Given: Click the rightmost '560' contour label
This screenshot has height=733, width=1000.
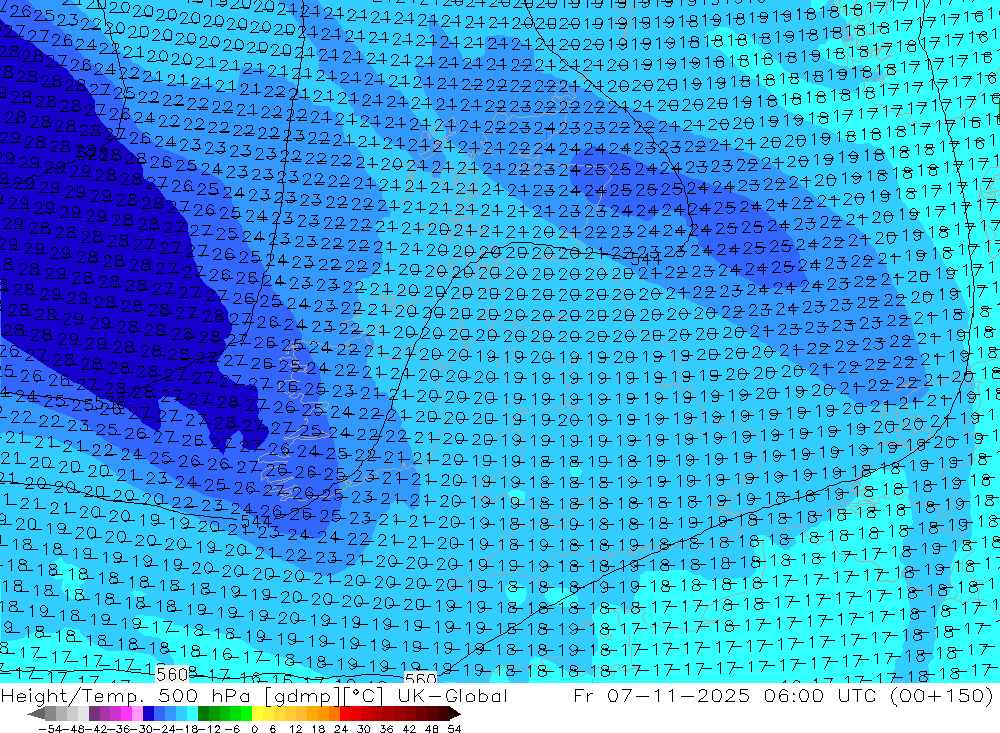Looking at the screenshot, I should click(x=420, y=679).
